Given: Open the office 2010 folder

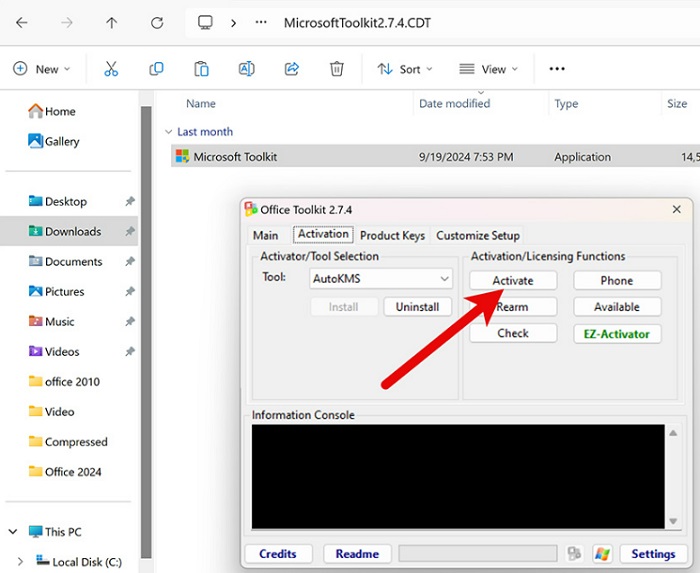Looking at the screenshot, I should point(64,382).
